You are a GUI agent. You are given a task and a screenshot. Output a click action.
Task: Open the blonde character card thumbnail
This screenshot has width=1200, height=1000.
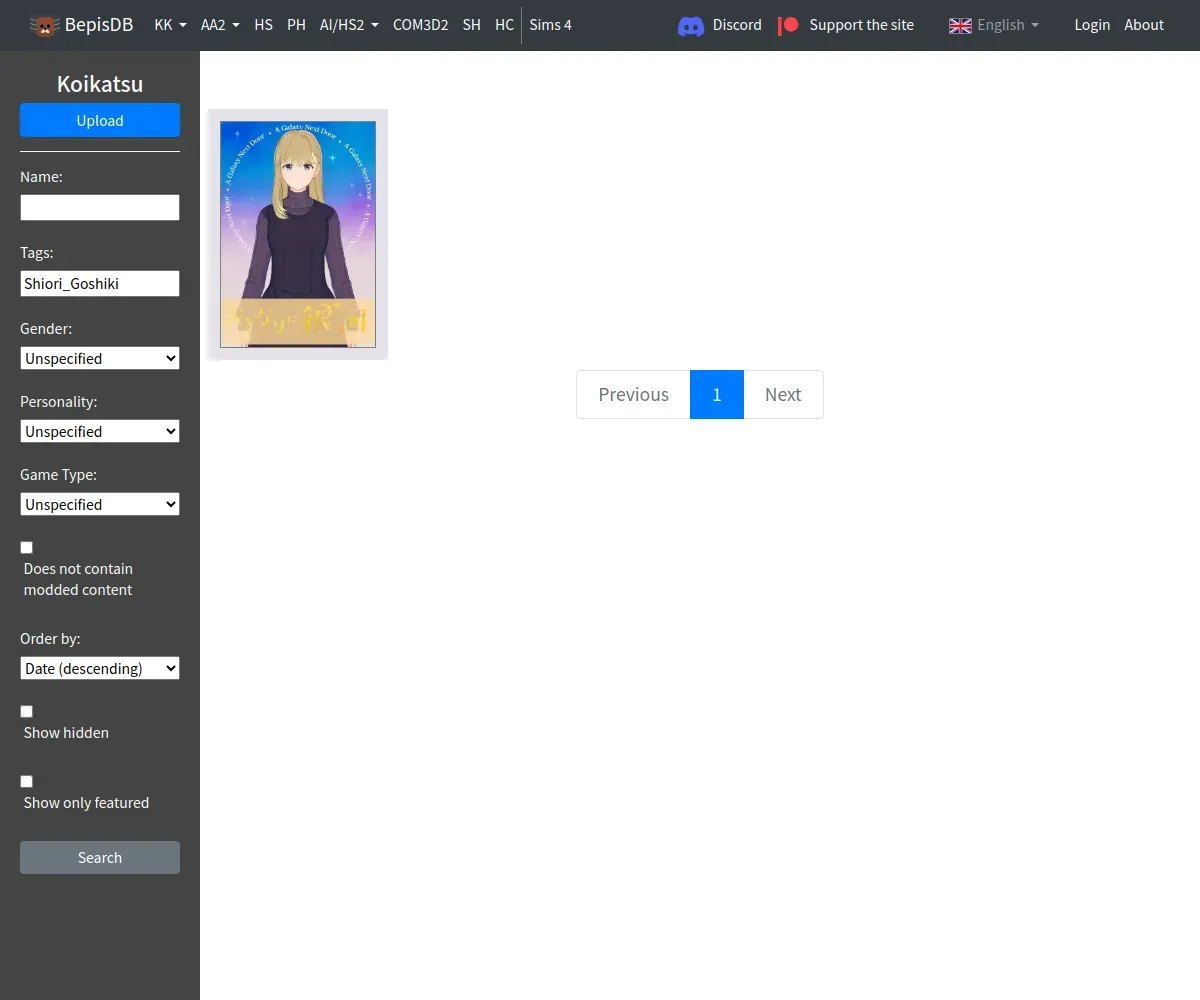[x=298, y=234]
